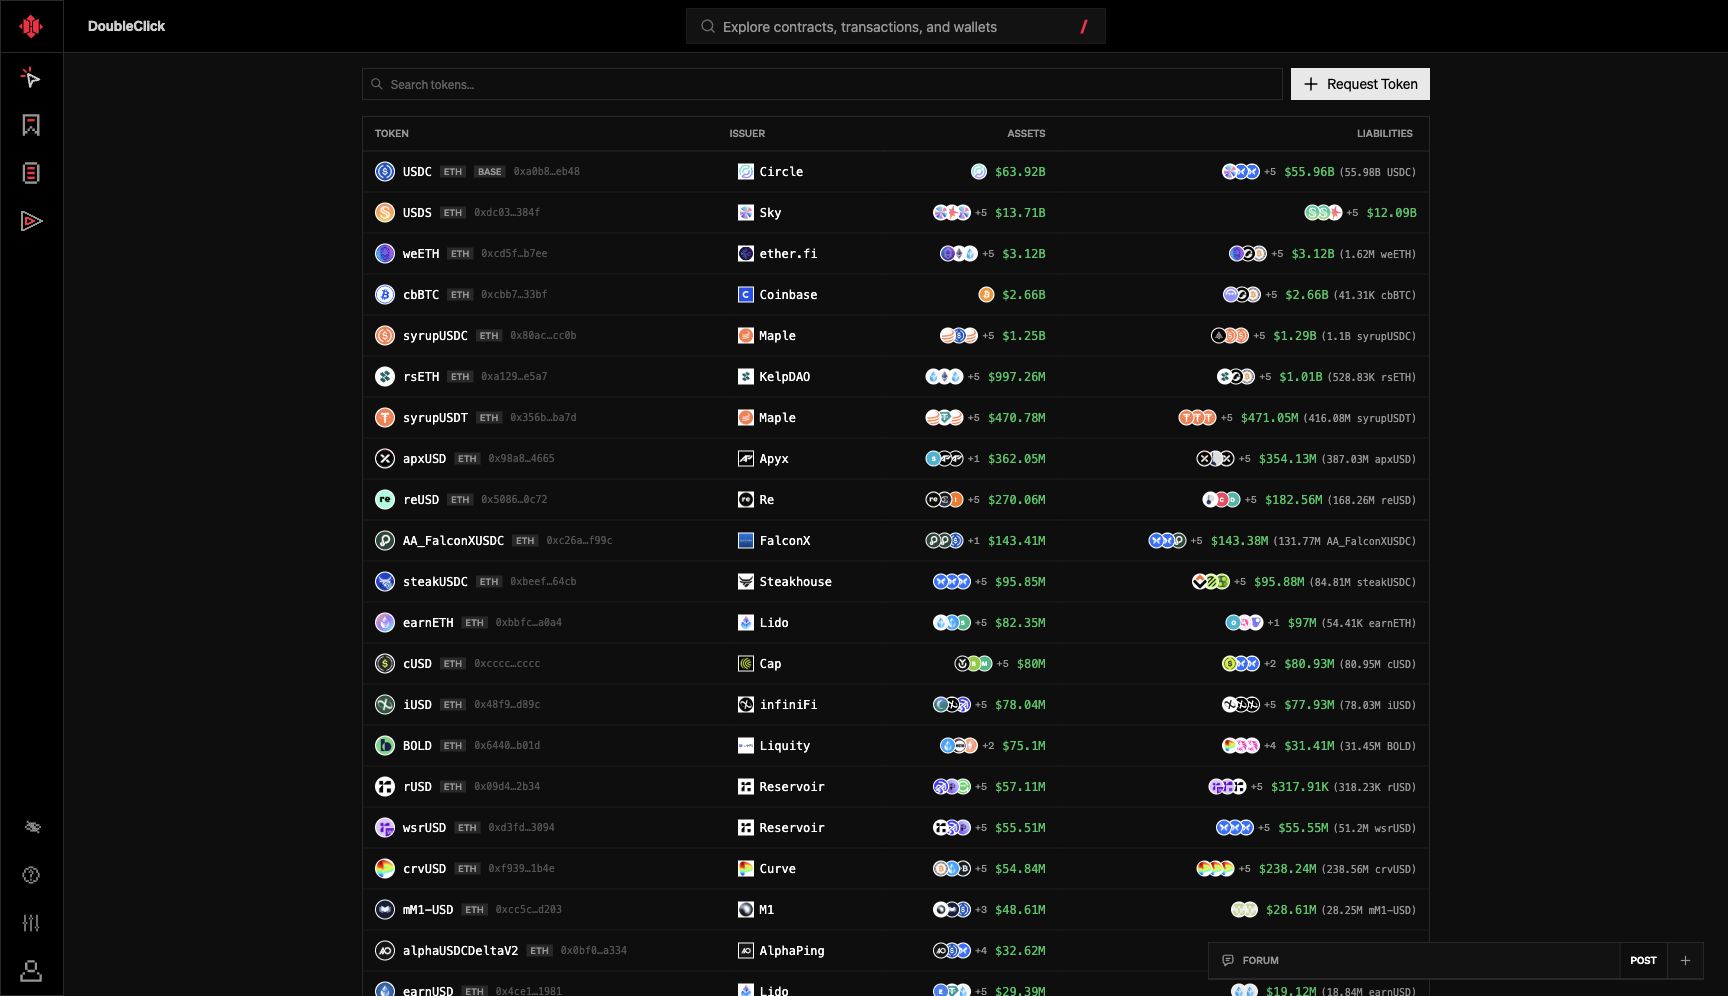Click the $63.92B assets value for USDC

(x=1020, y=172)
